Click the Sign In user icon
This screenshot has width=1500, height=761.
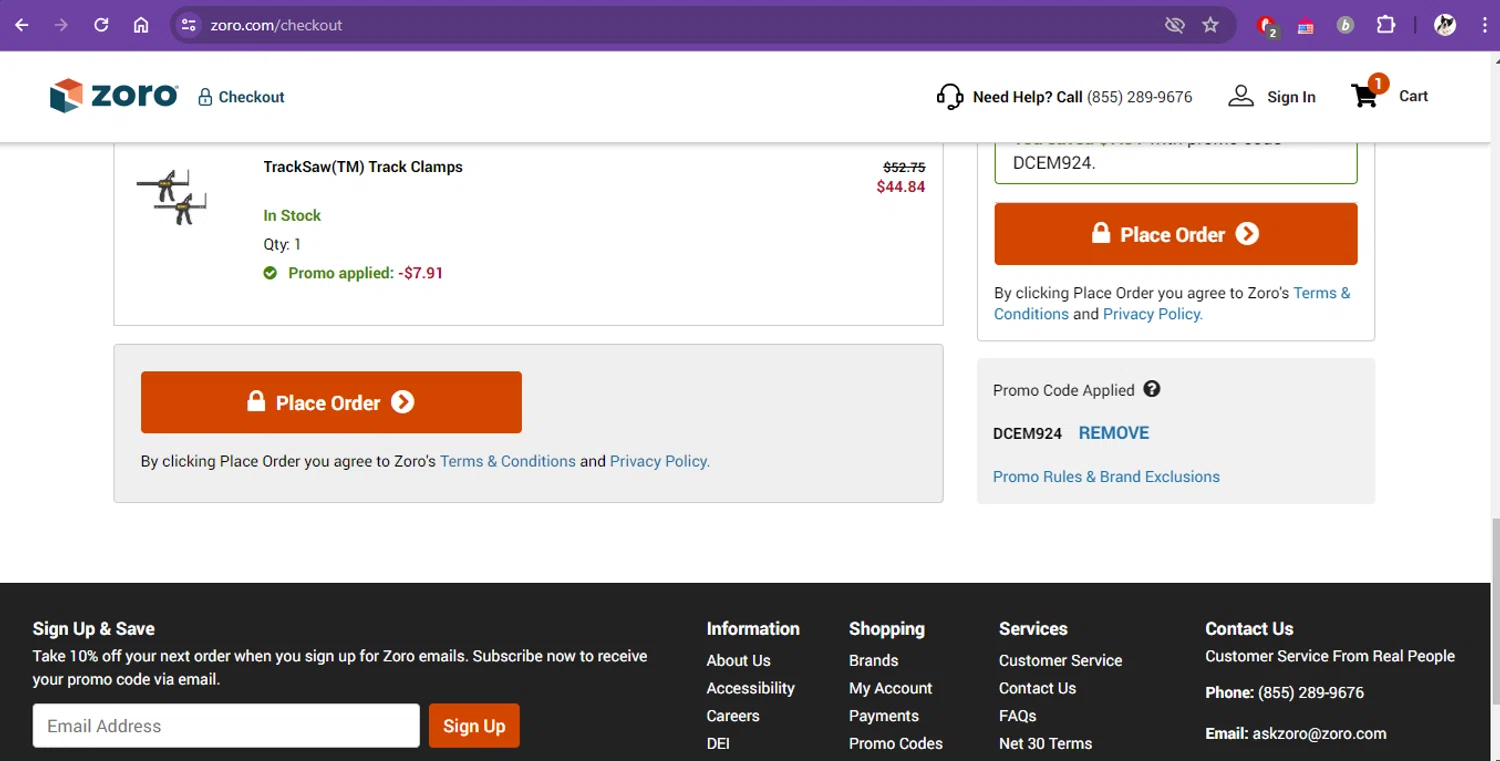tap(1241, 96)
